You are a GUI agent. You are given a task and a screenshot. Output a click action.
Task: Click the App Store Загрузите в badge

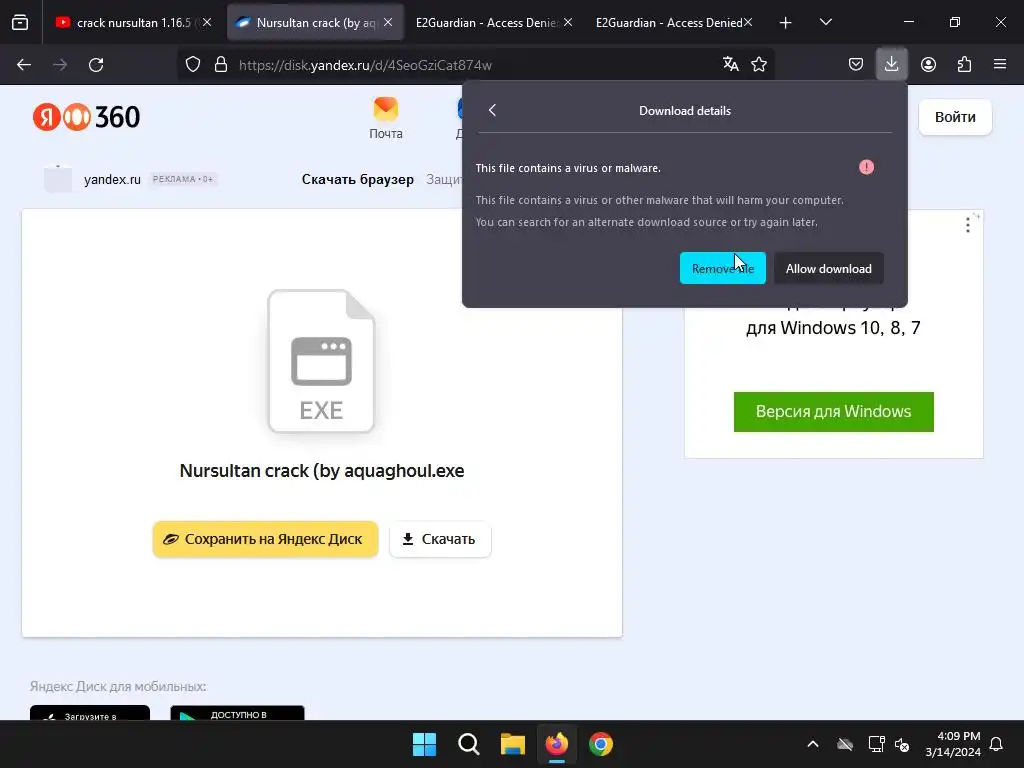90,713
